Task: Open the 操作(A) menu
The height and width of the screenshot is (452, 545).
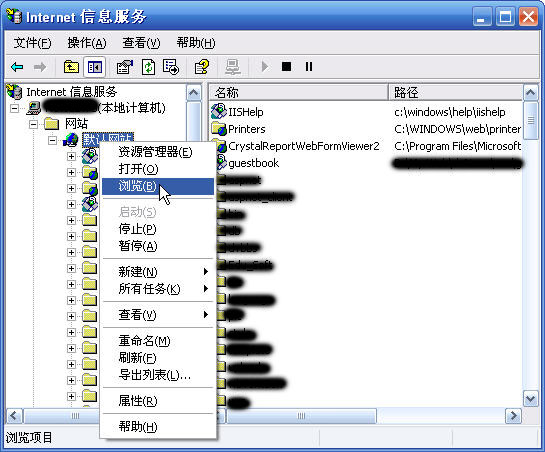Action: (87, 43)
